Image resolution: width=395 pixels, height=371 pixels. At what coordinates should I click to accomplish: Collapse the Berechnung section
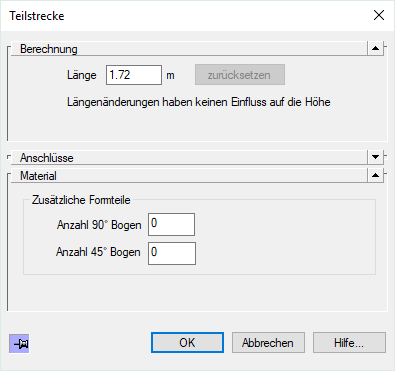pyautogui.click(x=376, y=48)
